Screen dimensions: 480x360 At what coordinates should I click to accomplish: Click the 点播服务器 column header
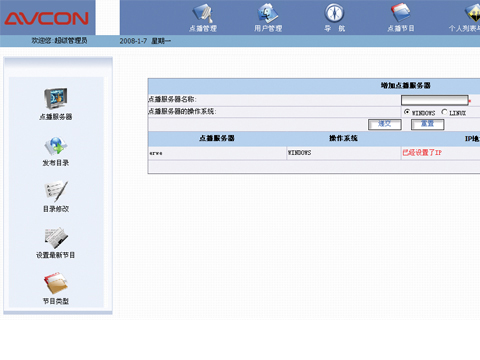(x=217, y=138)
